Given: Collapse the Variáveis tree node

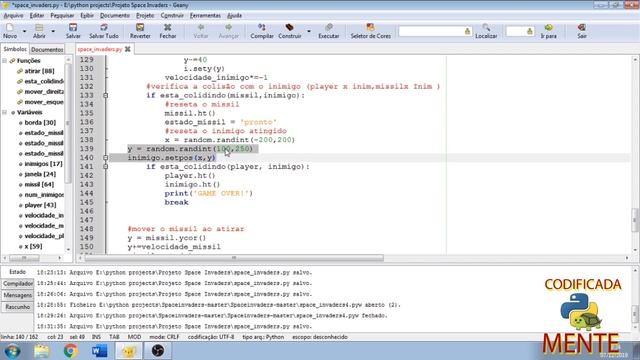Looking at the screenshot, I should click(4, 112).
